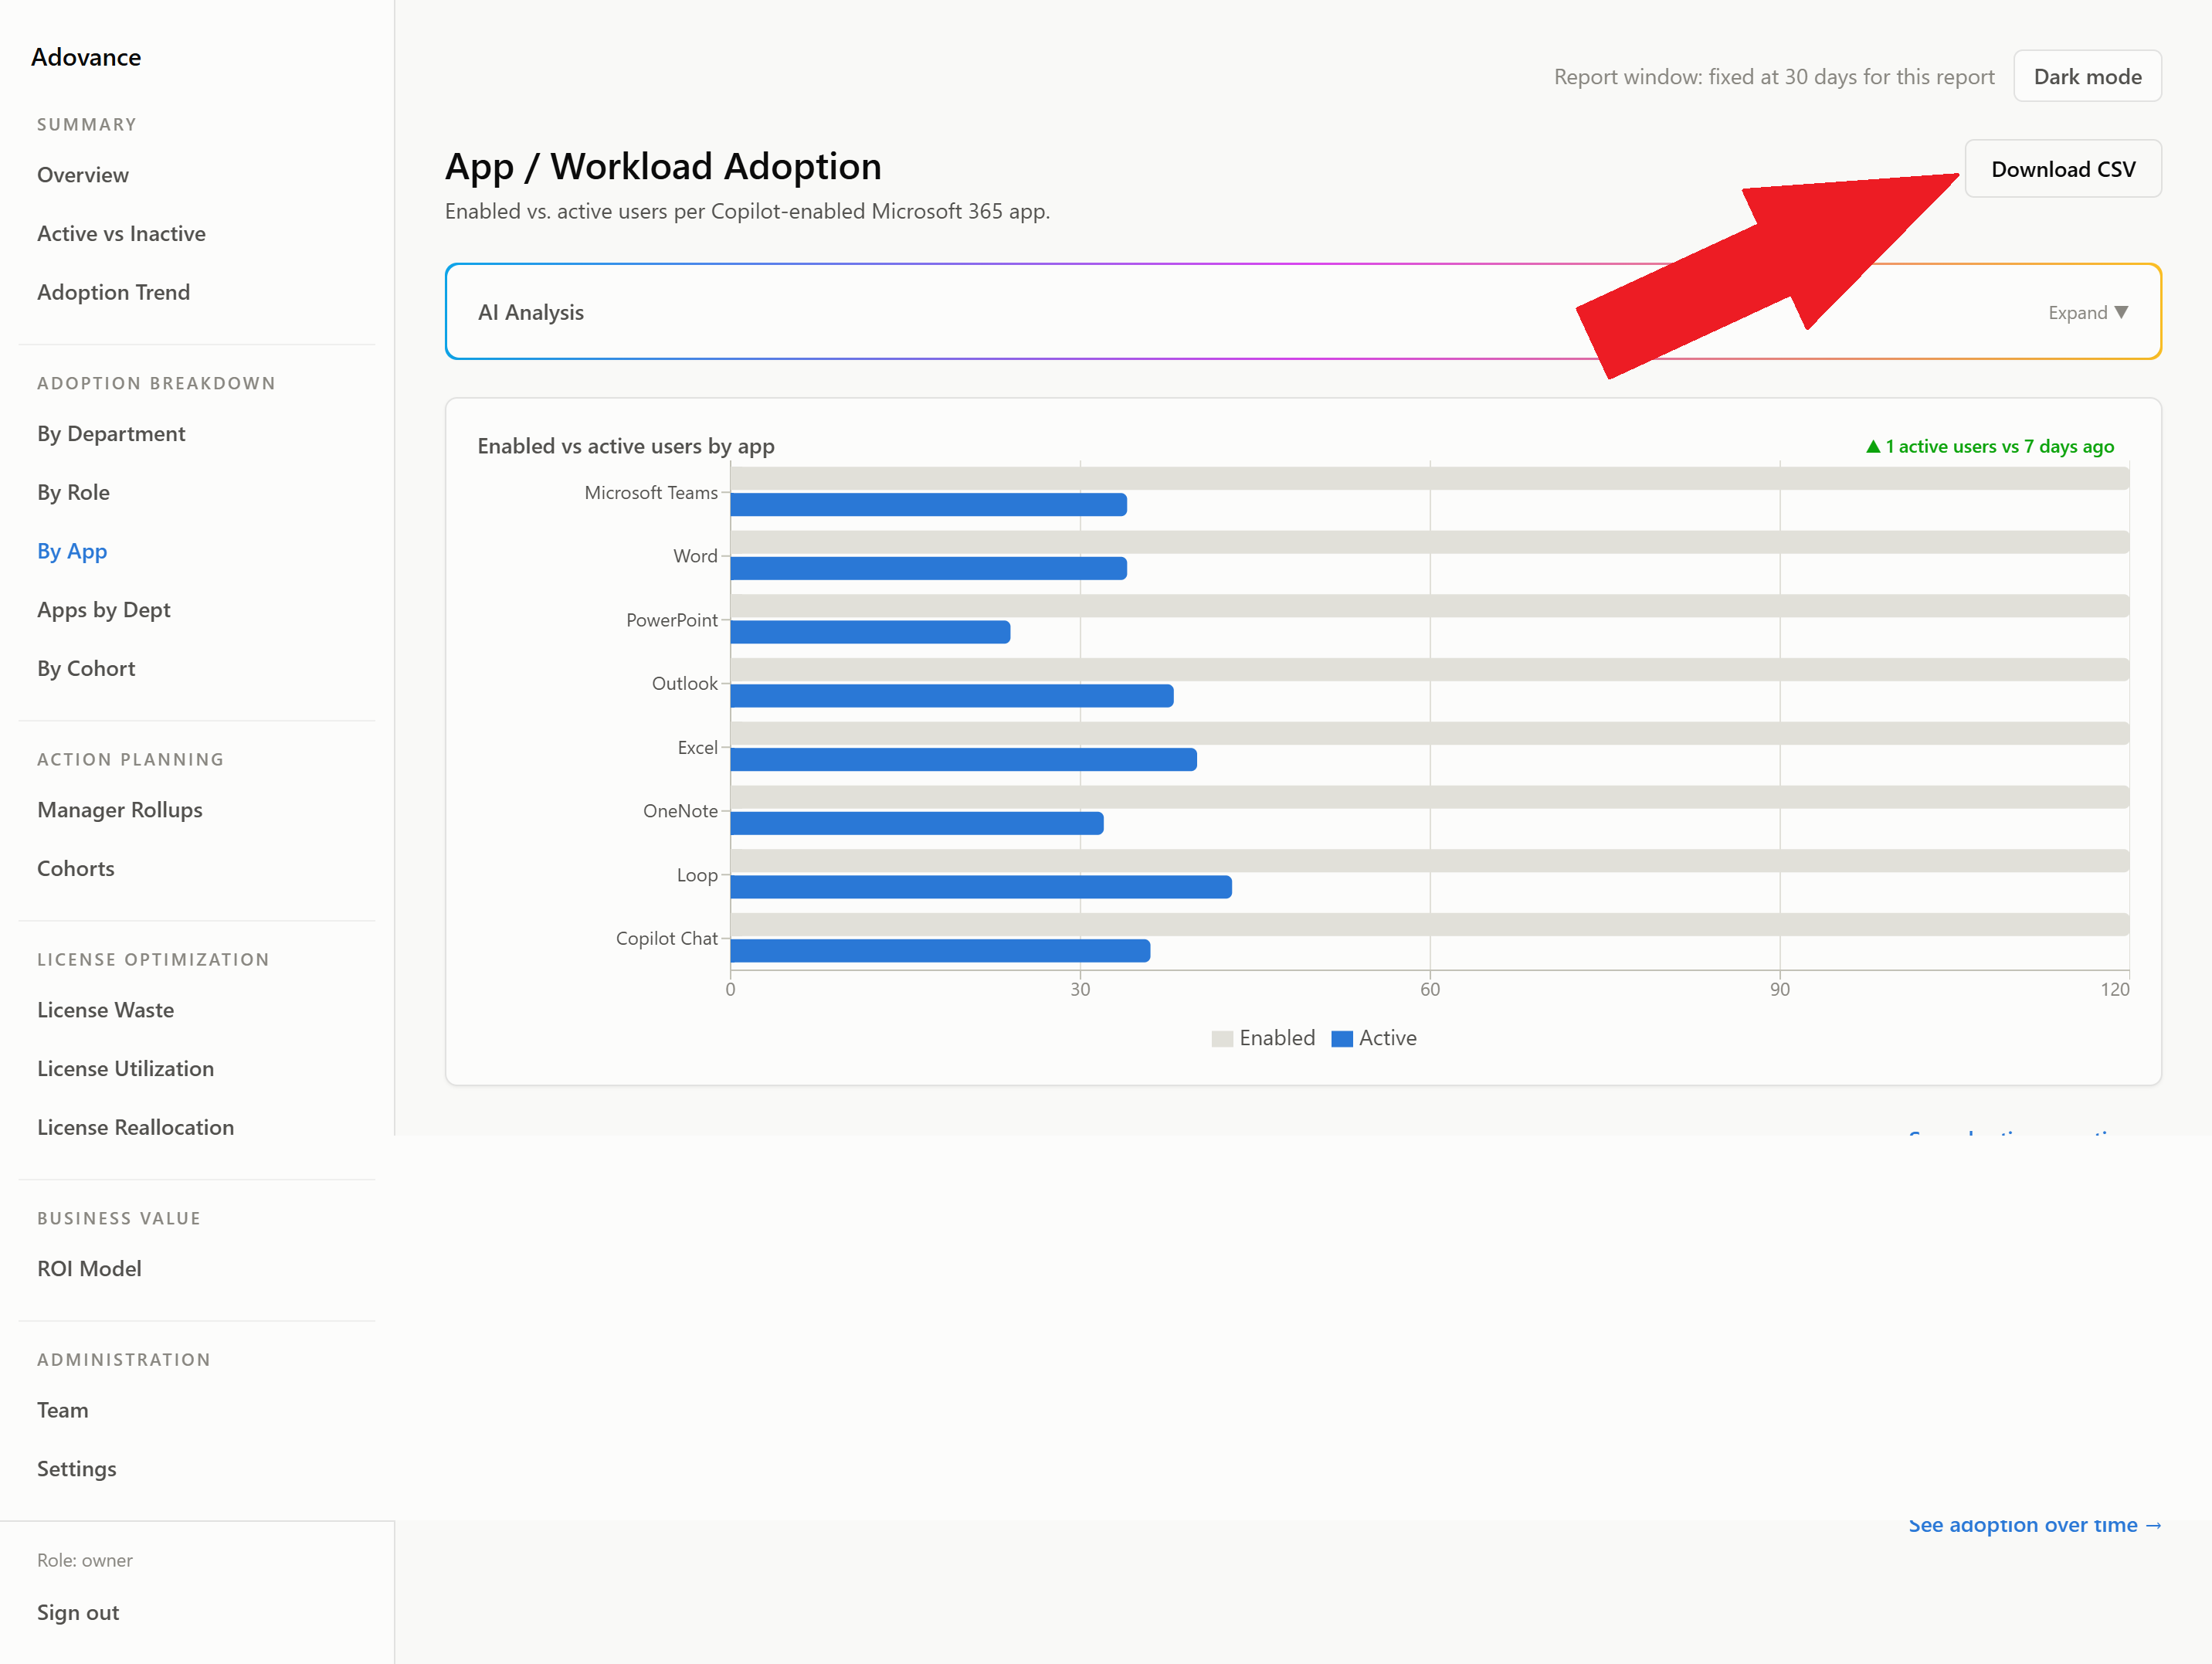
Task: Switch to Dark mode
Action: 2087,76
